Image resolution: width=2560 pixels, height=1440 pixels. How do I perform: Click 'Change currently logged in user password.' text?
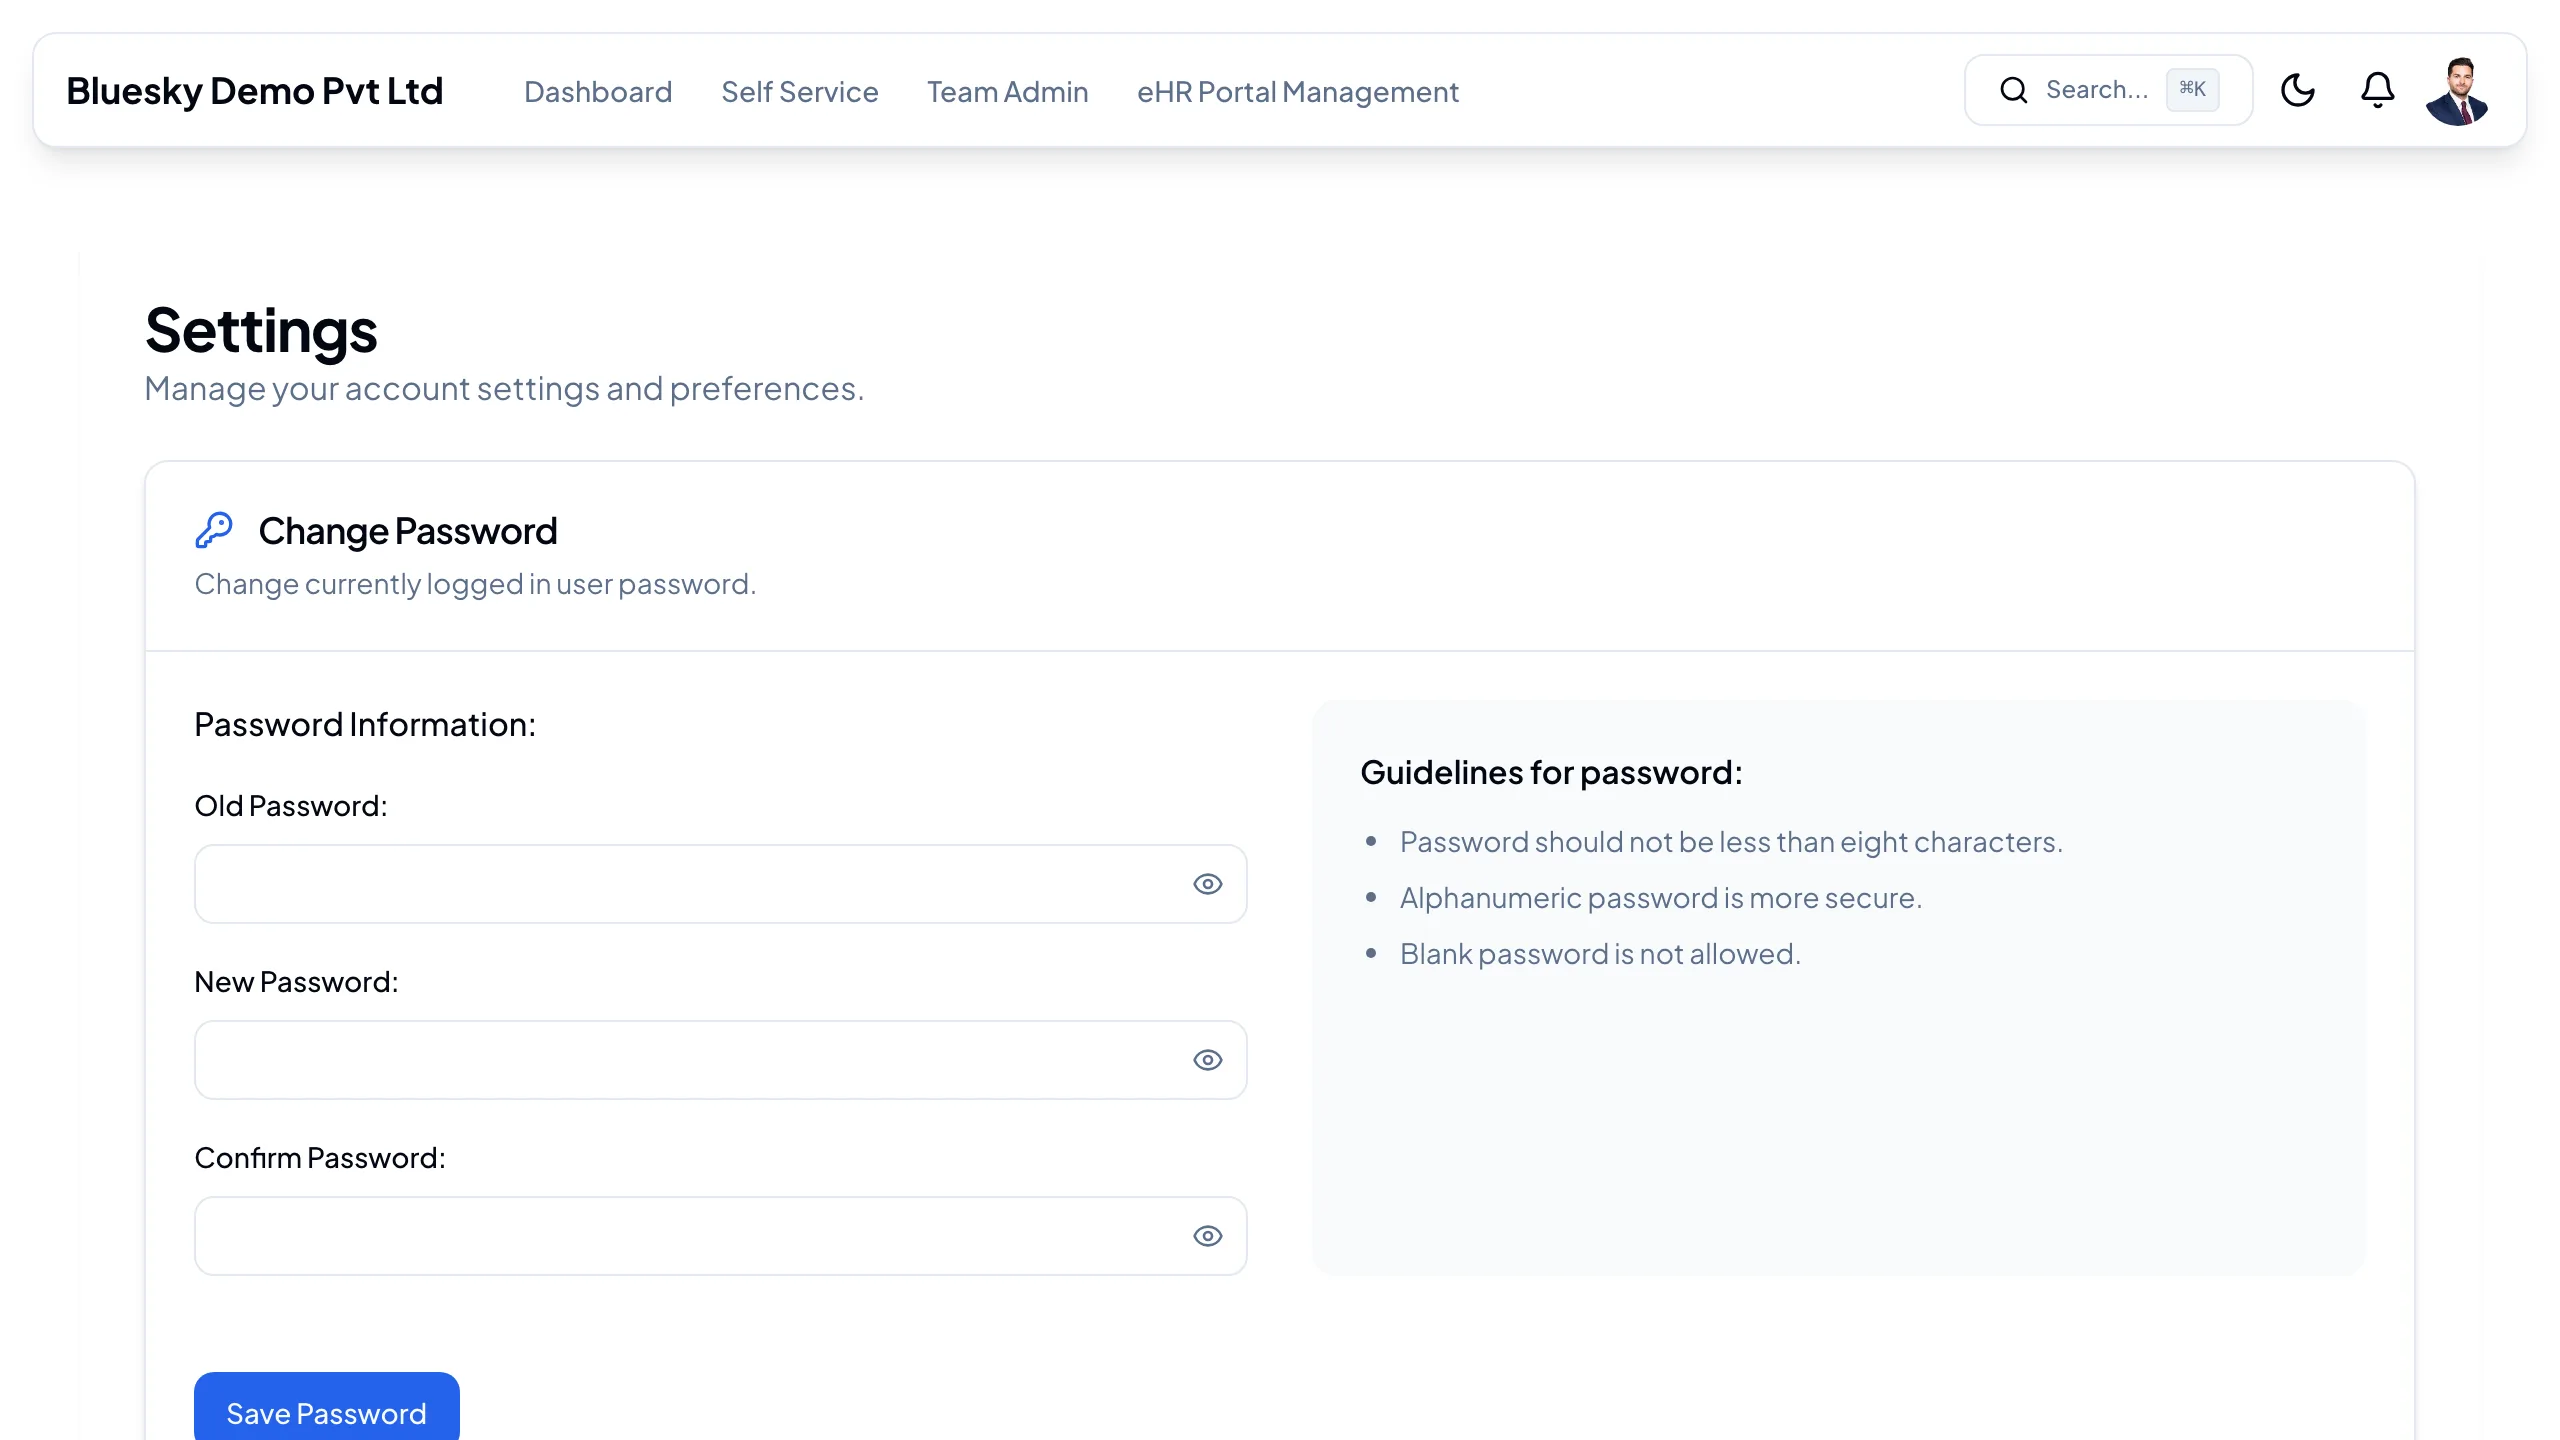click(475, 584)
